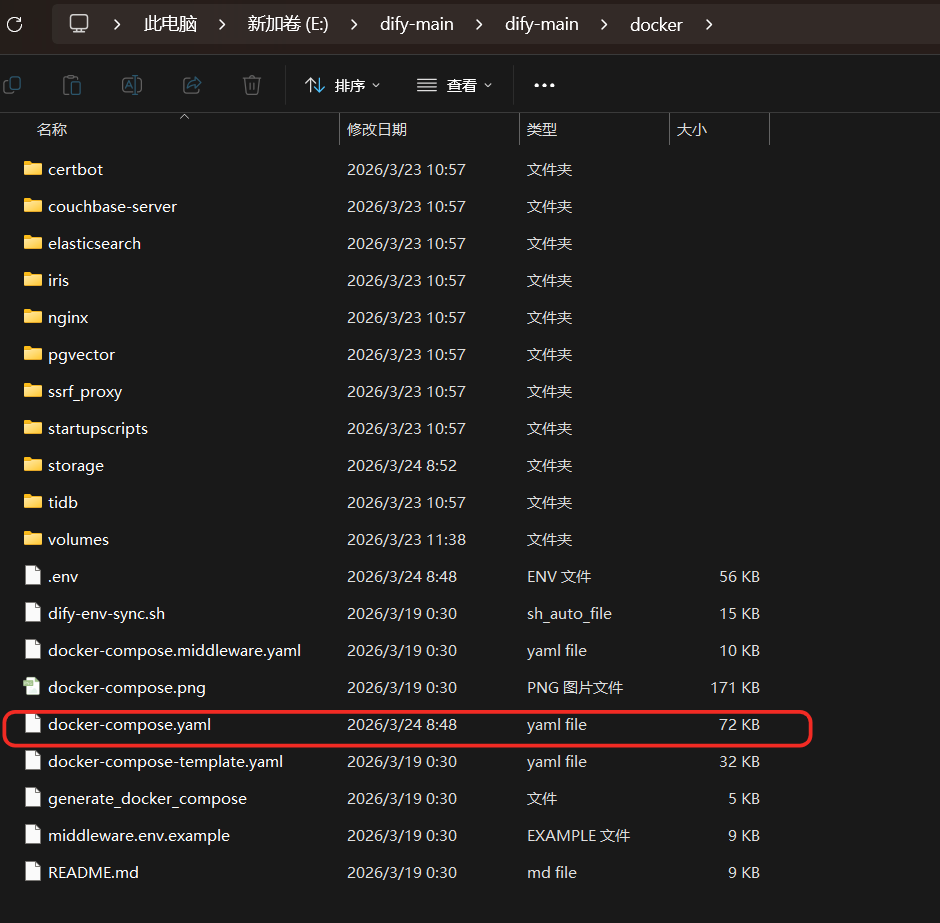The height and width of the screenshot is (923, 940).
Task: Go to second dify-main breadcrumb segment
Action: pos(541,24)
